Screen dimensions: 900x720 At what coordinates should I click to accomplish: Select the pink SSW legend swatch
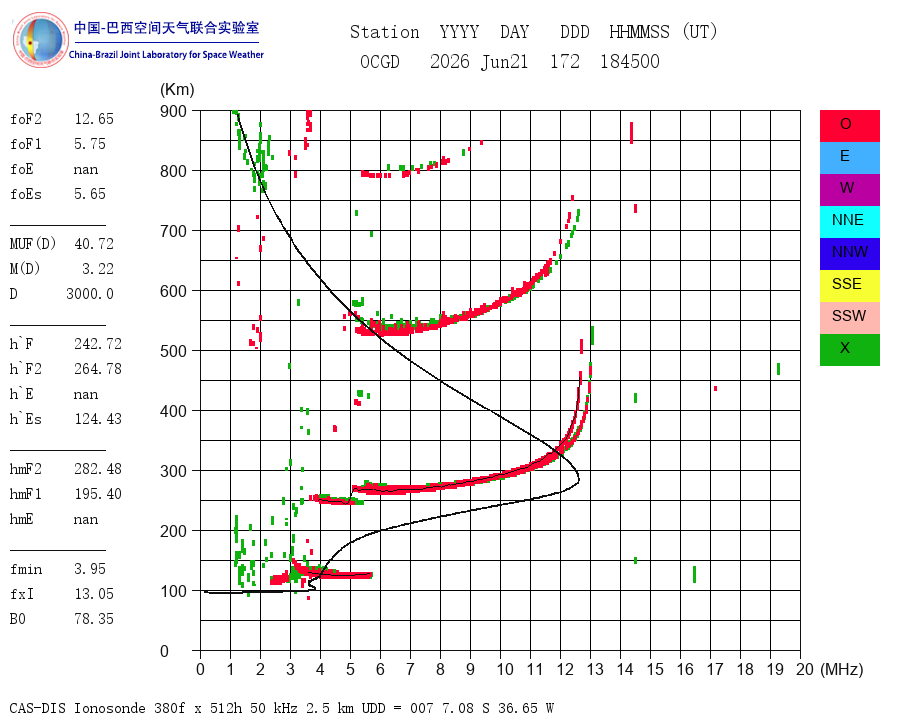tap(849, 318)
